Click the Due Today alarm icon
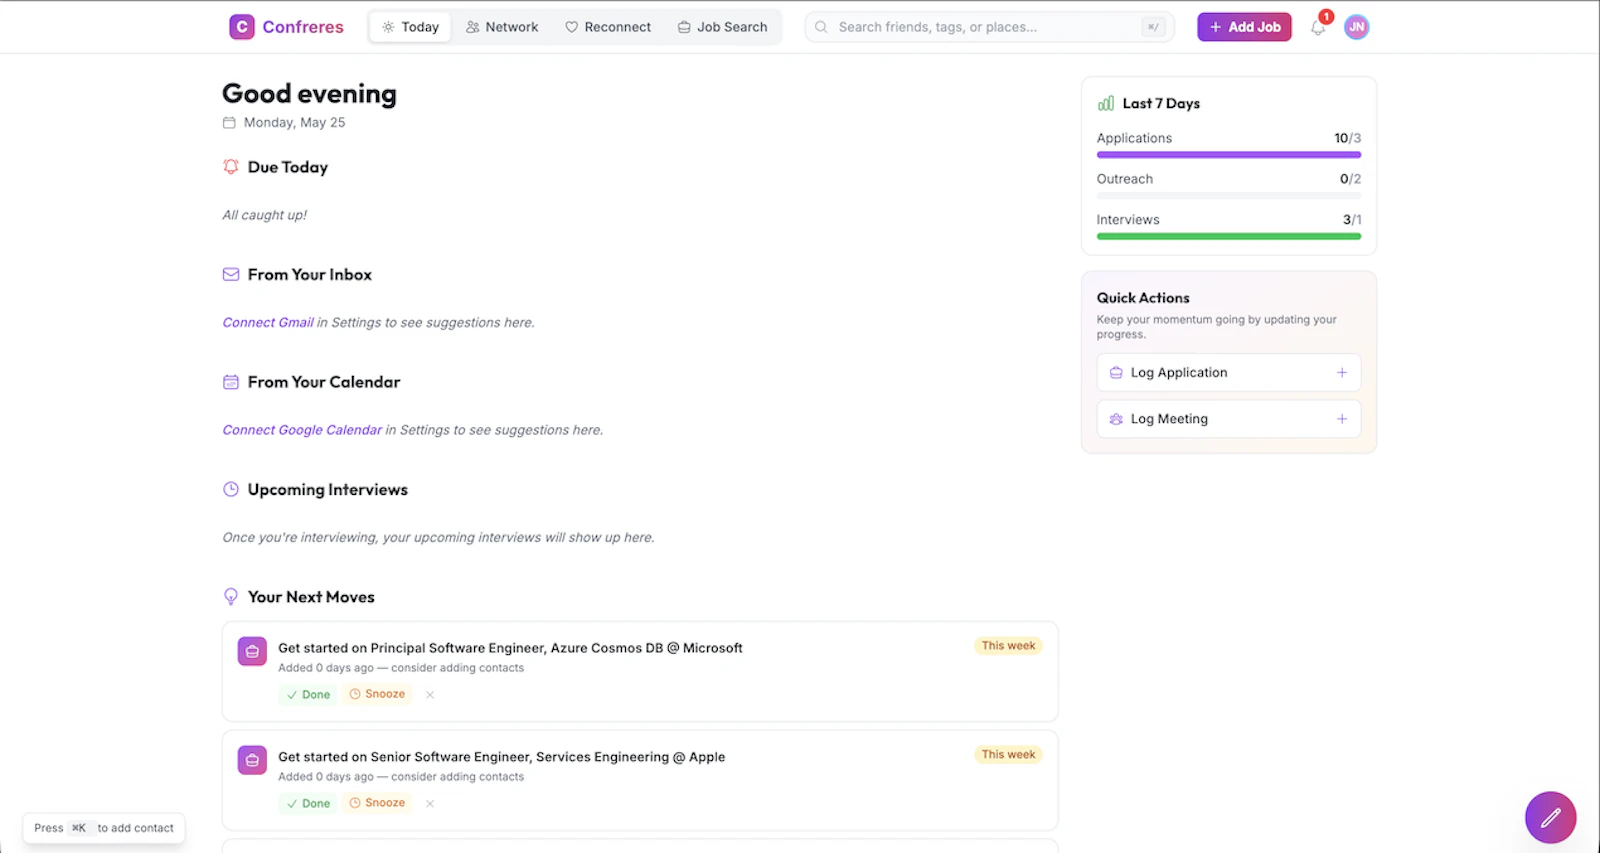1600x853 pixels. click(231, 167)
